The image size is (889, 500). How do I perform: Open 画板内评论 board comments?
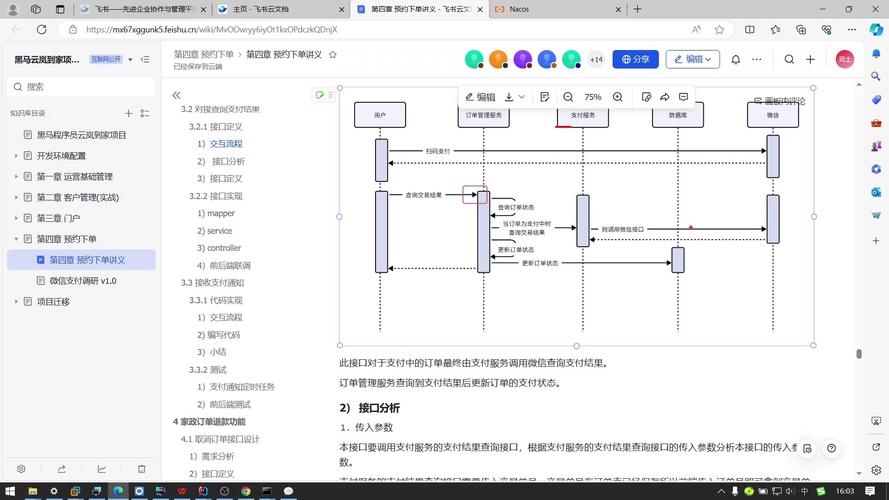(x=780, y=101)
